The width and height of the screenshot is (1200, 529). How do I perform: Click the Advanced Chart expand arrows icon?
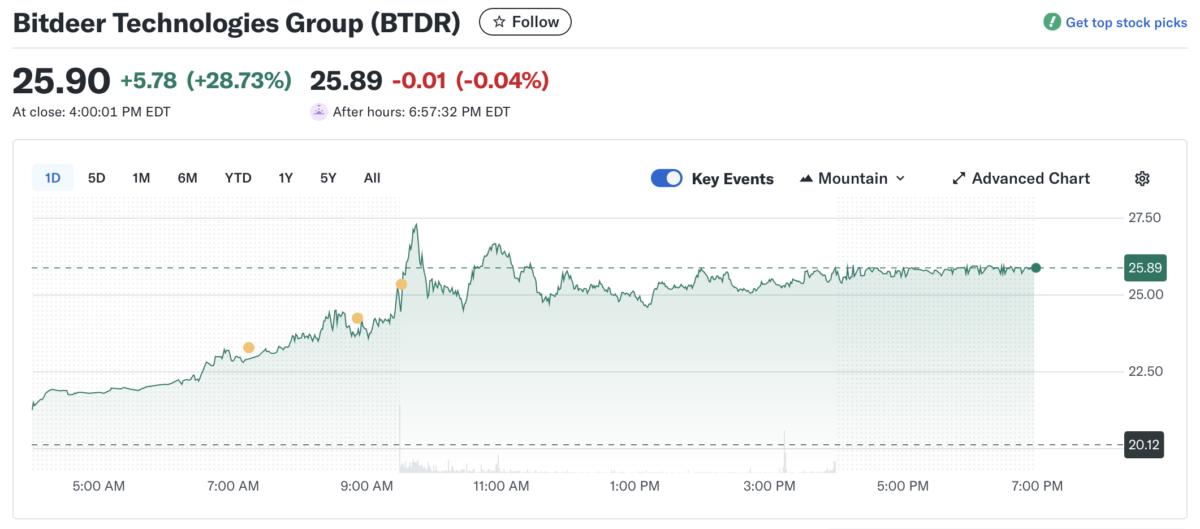[x=958, y=179]
